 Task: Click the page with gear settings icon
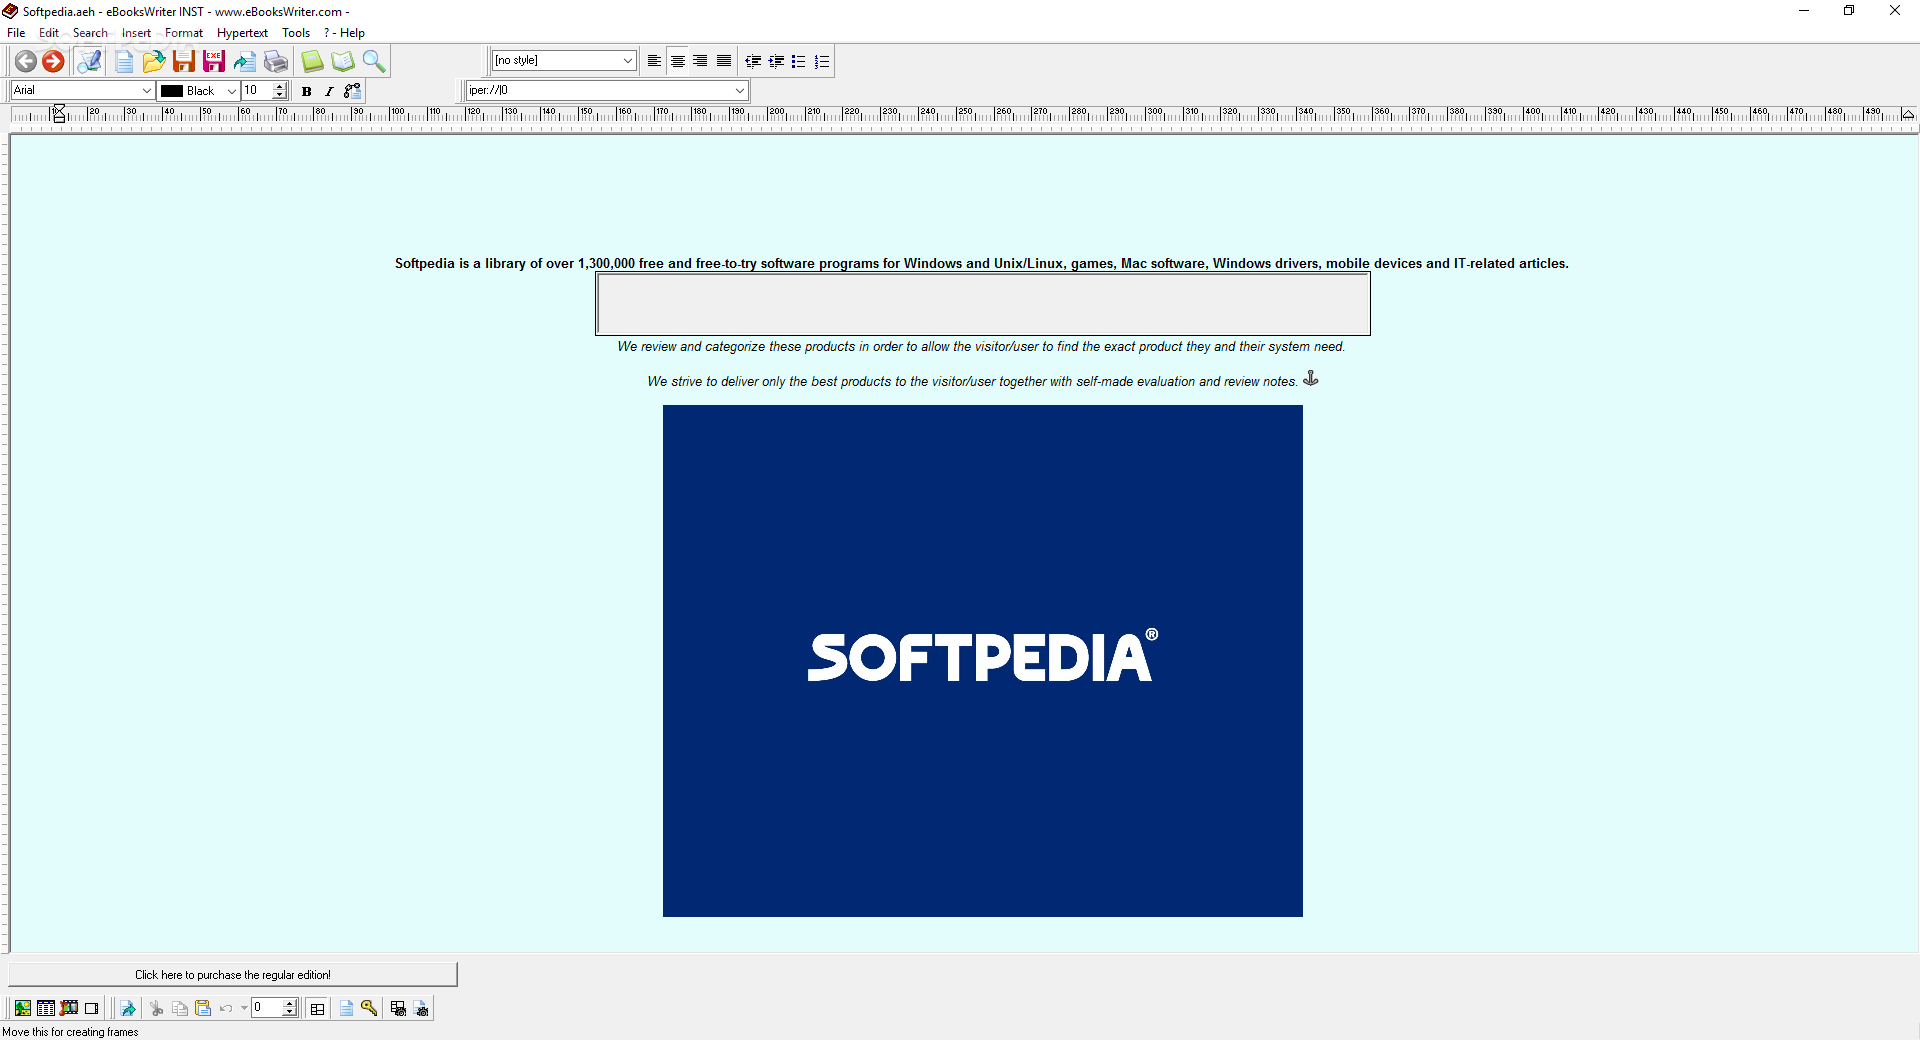click(421, 1008)
